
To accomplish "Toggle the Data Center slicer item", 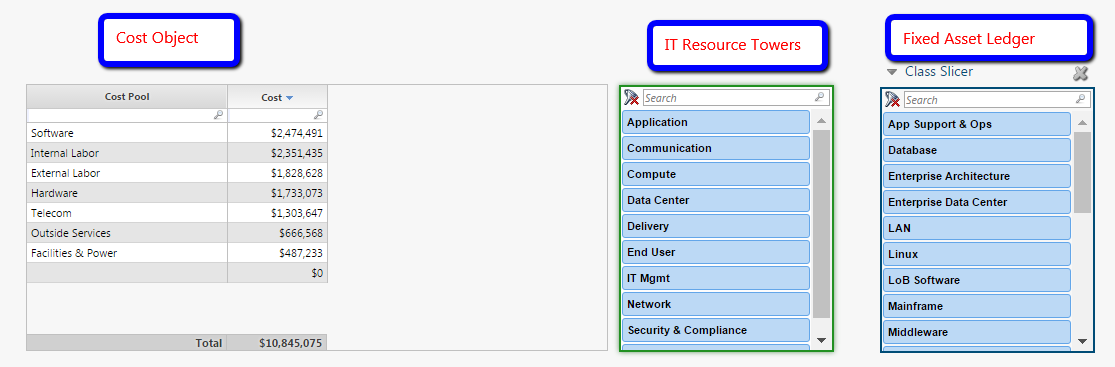I will click(716, 200).
